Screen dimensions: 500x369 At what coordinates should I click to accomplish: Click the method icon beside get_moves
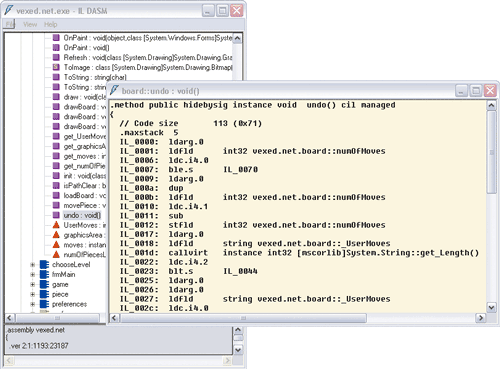[x=56, y=156]
